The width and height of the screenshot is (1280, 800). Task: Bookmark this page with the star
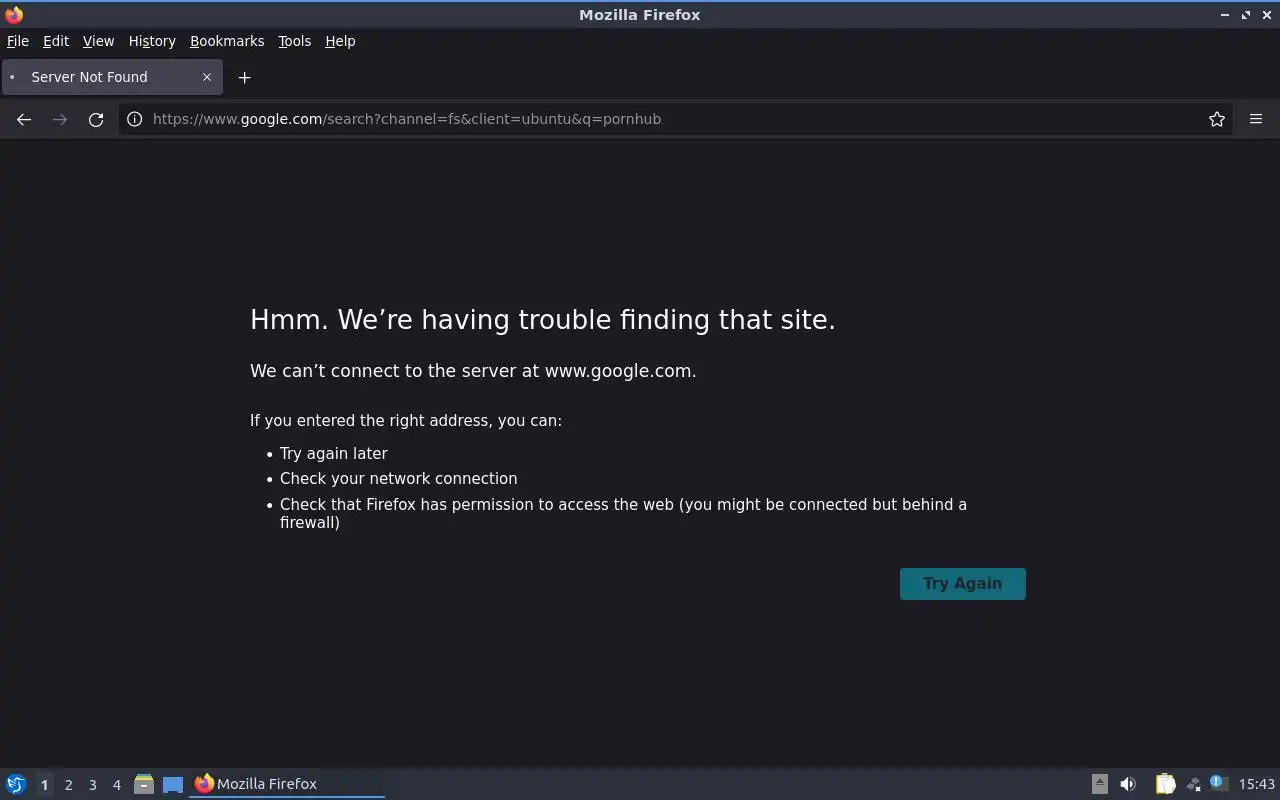(1217, 119)
